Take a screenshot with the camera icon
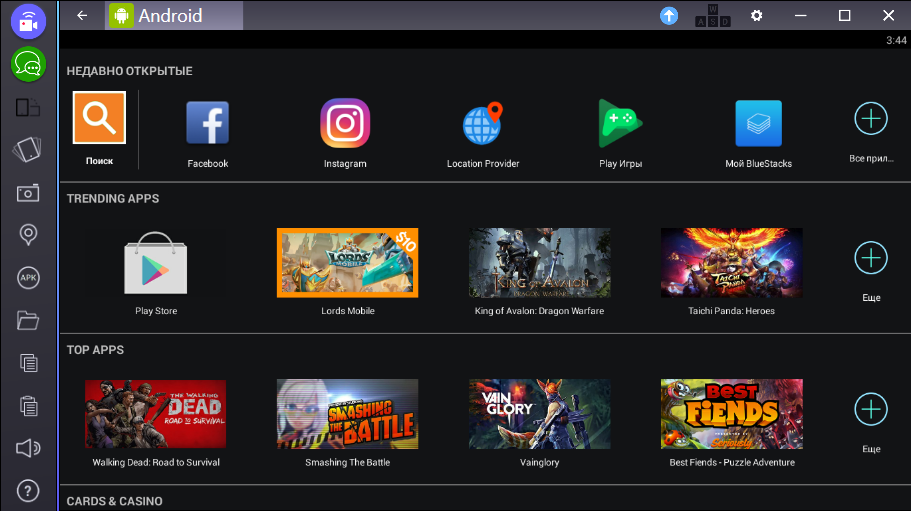This screenshot has width=911, height=511. 28,193
